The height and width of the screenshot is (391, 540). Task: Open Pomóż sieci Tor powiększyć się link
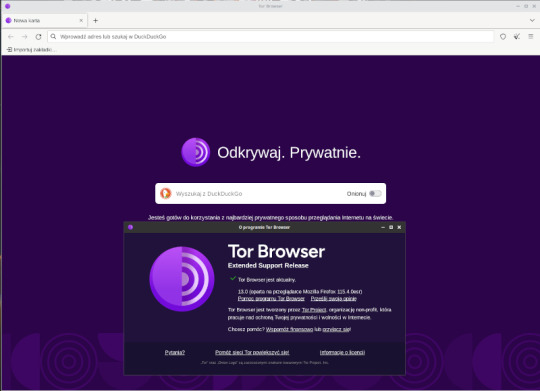252,352
